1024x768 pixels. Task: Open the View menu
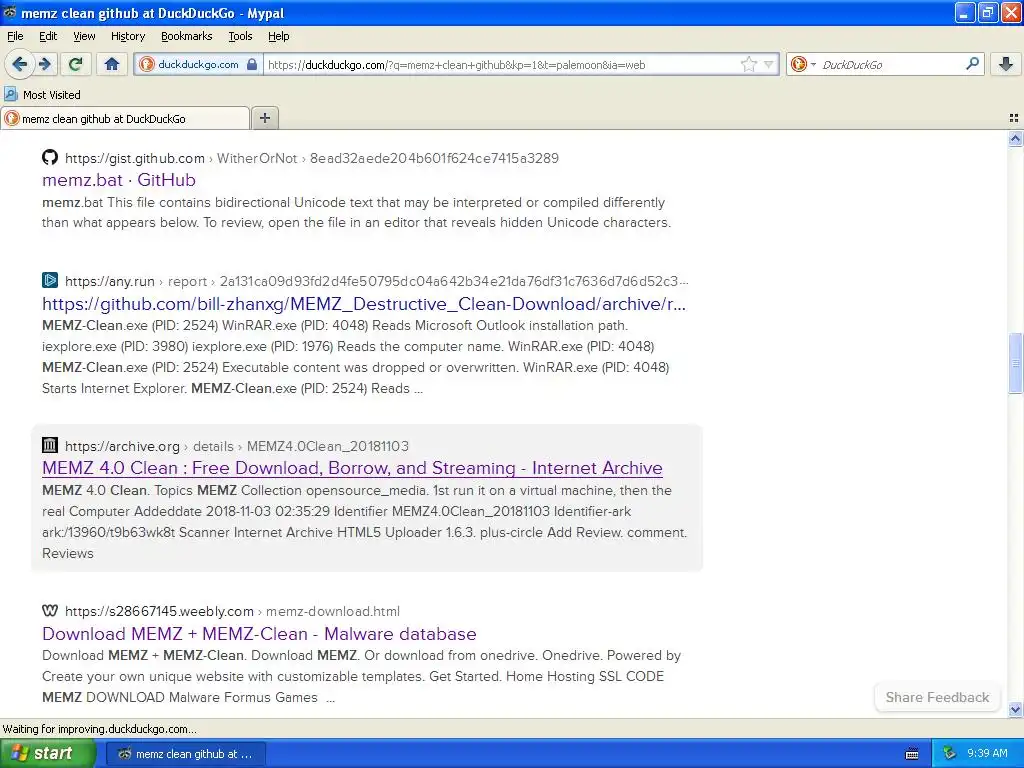pyautogui.click(x=84, y=36)
